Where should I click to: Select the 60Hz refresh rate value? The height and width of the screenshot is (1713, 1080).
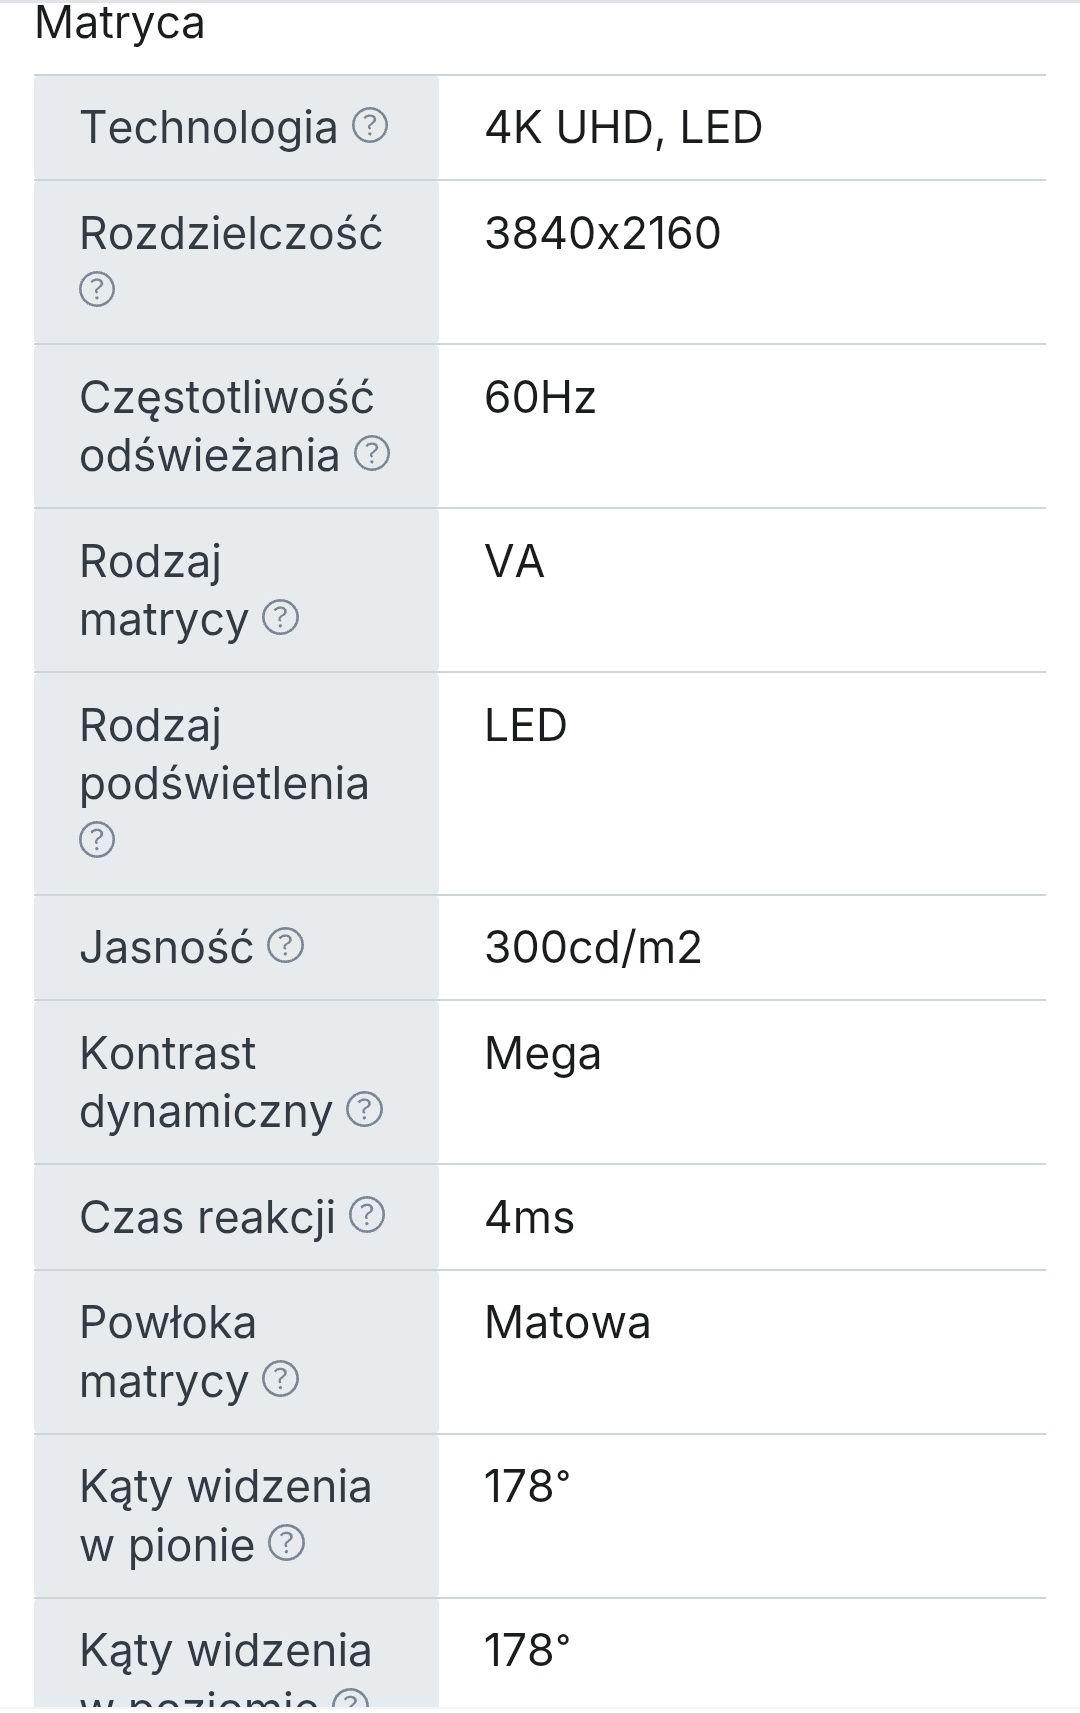(x=540, y=398)
